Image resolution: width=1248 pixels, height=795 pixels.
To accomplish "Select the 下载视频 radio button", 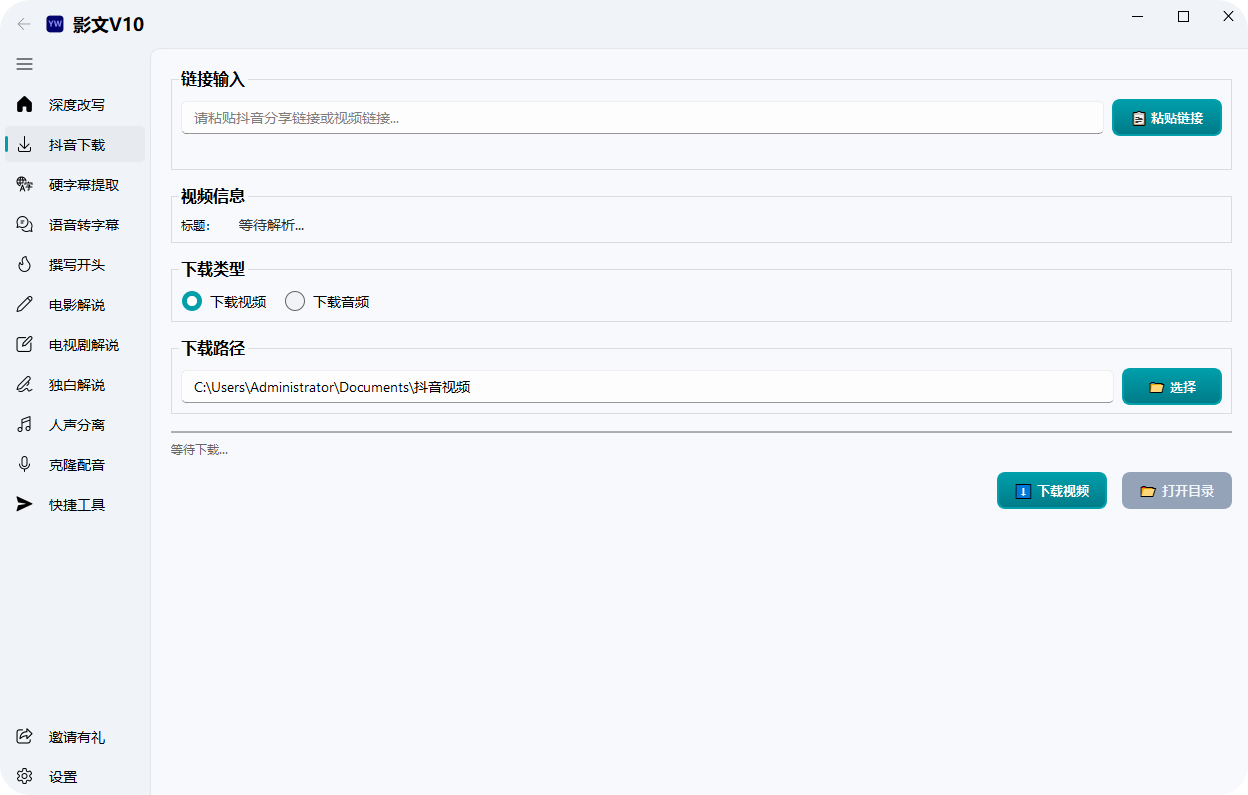I will (192, 301).
